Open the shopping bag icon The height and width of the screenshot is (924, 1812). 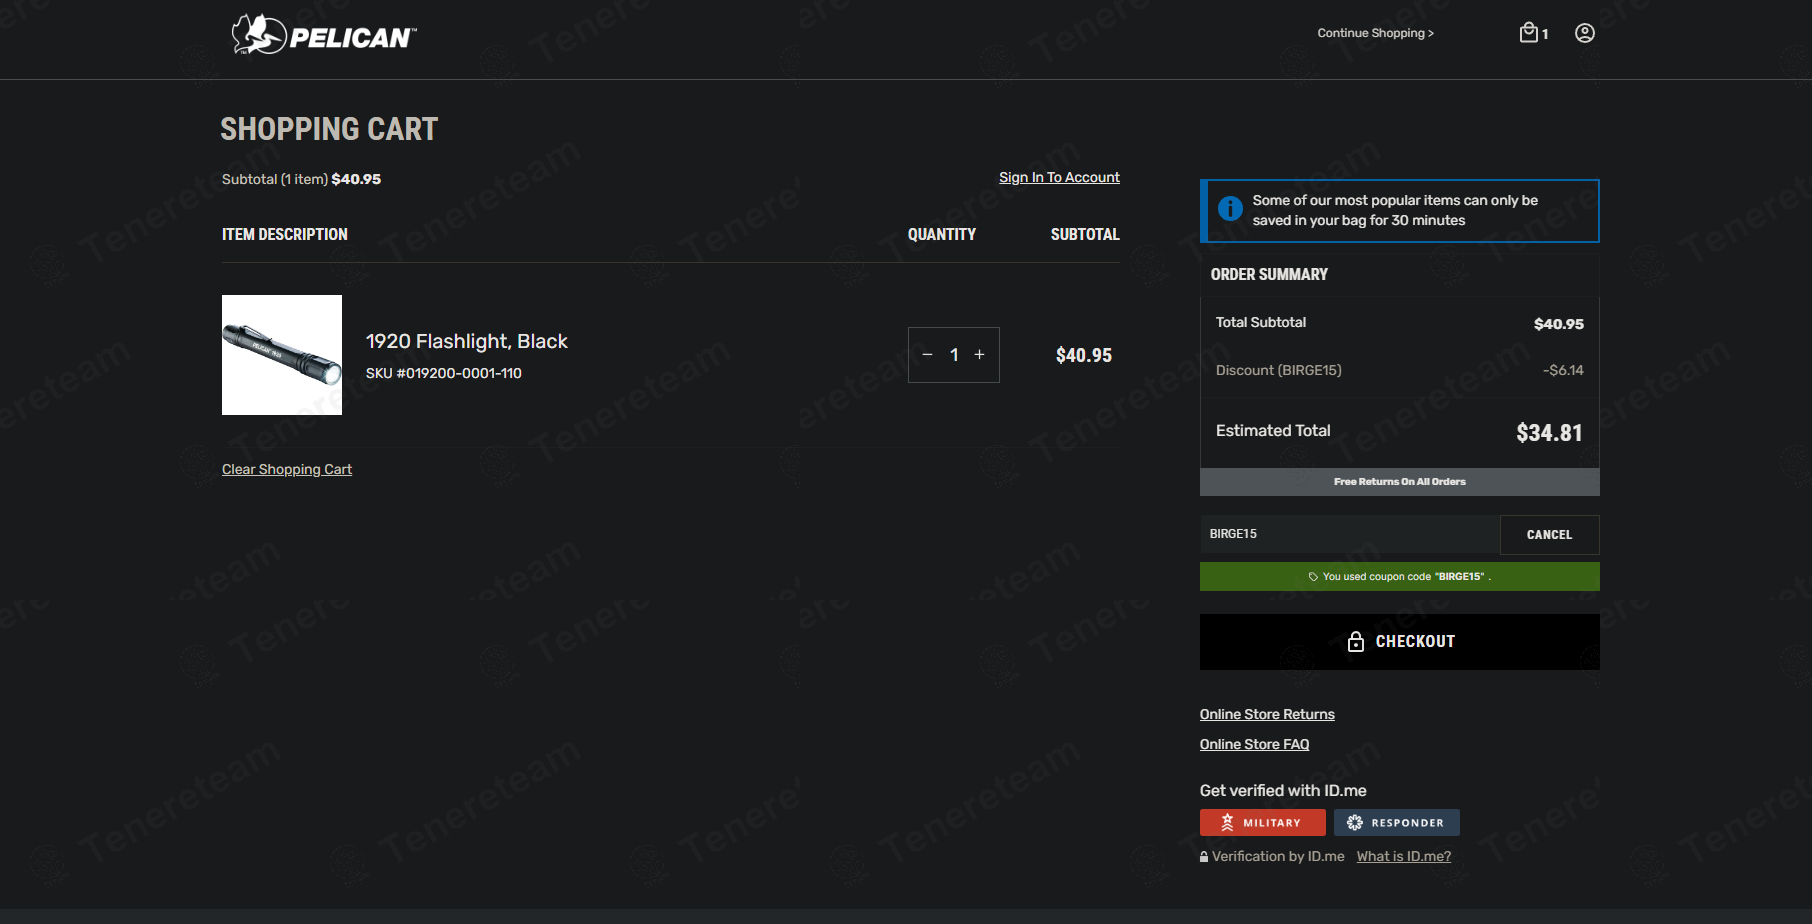point(1529,33)
